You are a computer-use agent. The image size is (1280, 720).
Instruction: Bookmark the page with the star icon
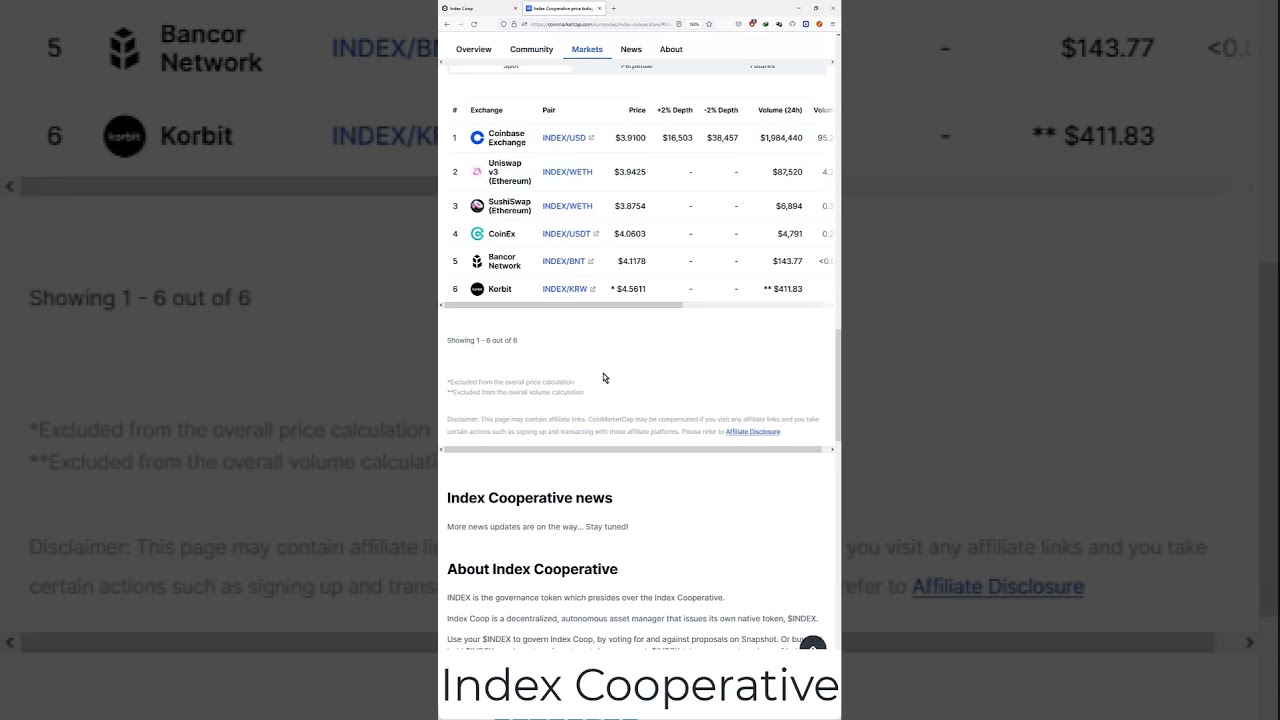(709, 24)
